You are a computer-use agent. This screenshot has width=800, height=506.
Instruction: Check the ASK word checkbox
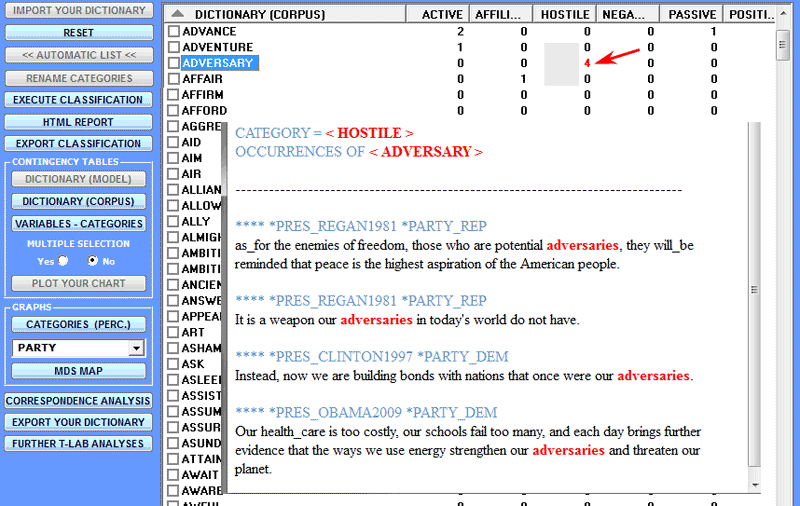coord(173,364)
